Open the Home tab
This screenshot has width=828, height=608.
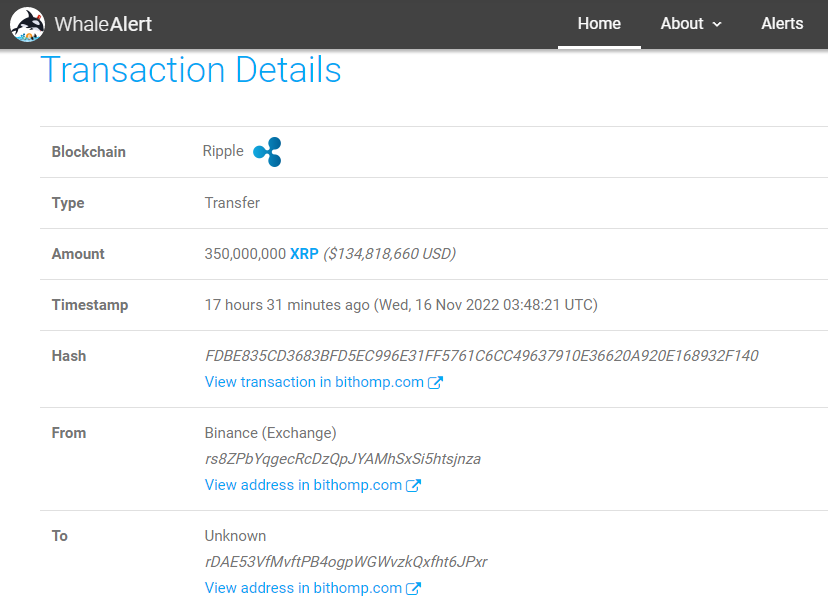click(x=599, y=24)
